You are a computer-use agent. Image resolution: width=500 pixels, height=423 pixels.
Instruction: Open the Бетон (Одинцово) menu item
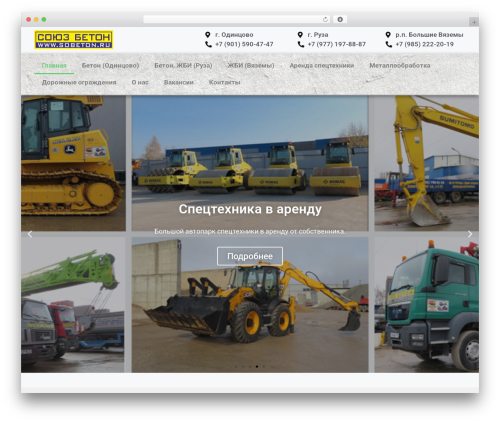(x=110, y=65)
